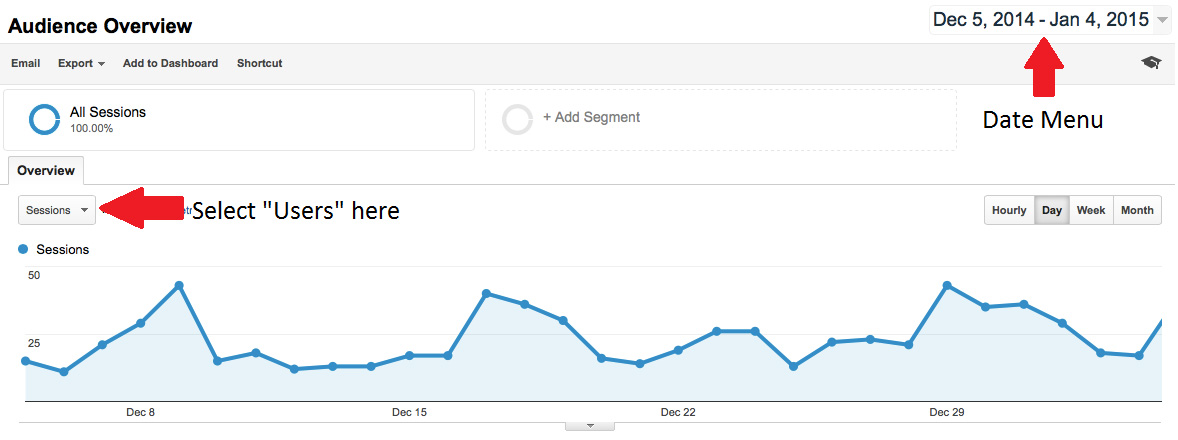Click Add to Dashboard

pyautogui.click(x=171, y=64)
